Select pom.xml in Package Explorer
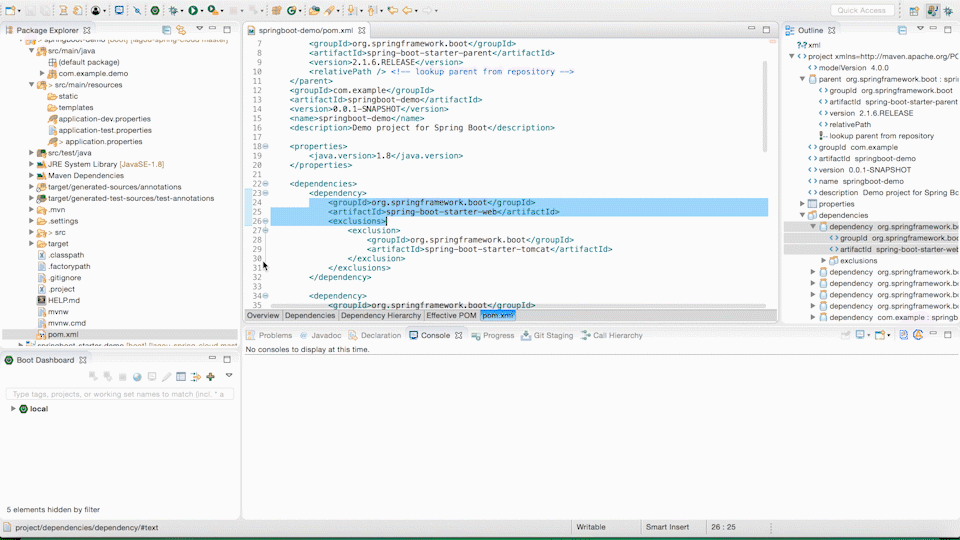The image size is (960, 540). tap(63, 334)
